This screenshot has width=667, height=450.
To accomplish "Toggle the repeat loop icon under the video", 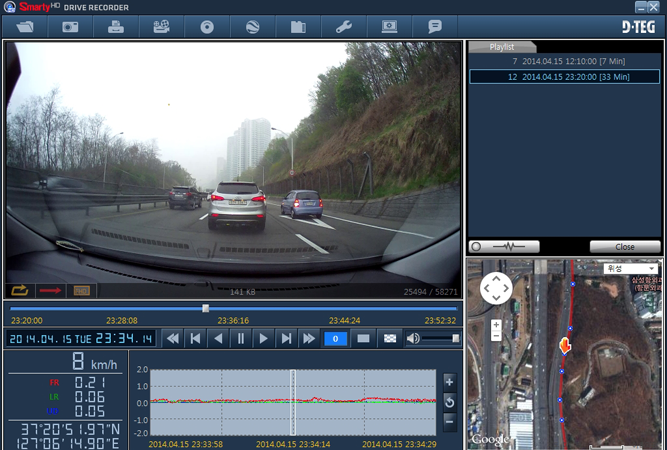I will coord(20,291).
